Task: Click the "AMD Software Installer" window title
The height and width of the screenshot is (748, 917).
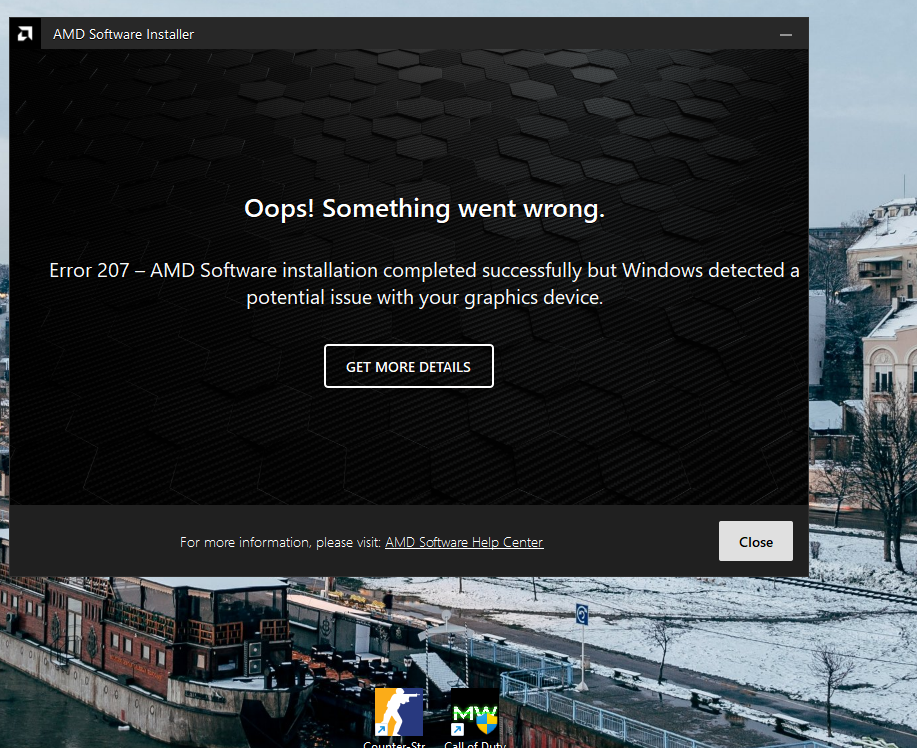Action: click(x=124, y=34)
